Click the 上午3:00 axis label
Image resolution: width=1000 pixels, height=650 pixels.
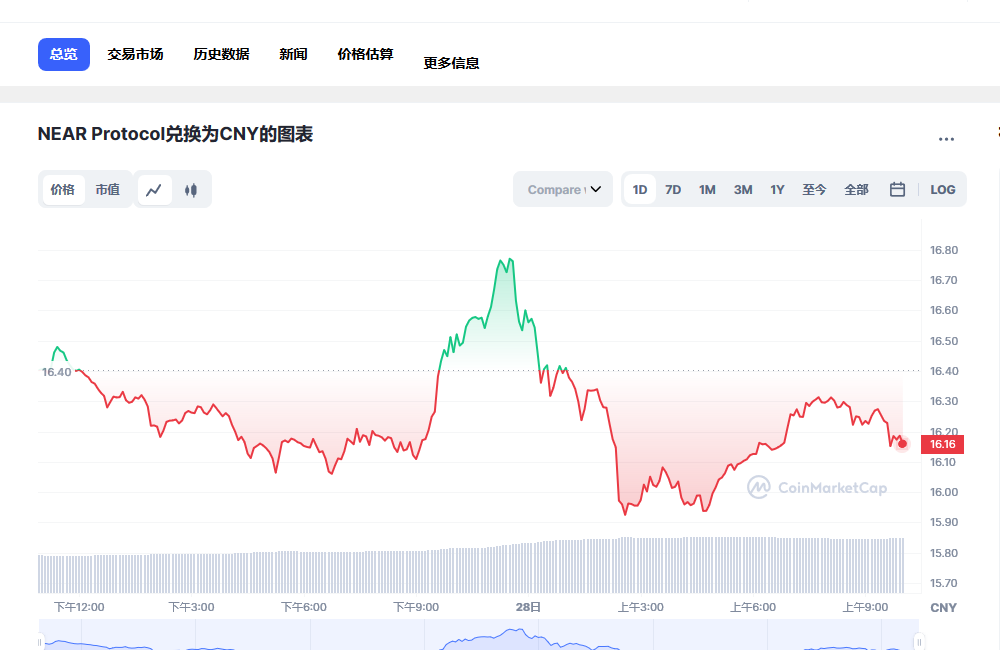(640, 607)
